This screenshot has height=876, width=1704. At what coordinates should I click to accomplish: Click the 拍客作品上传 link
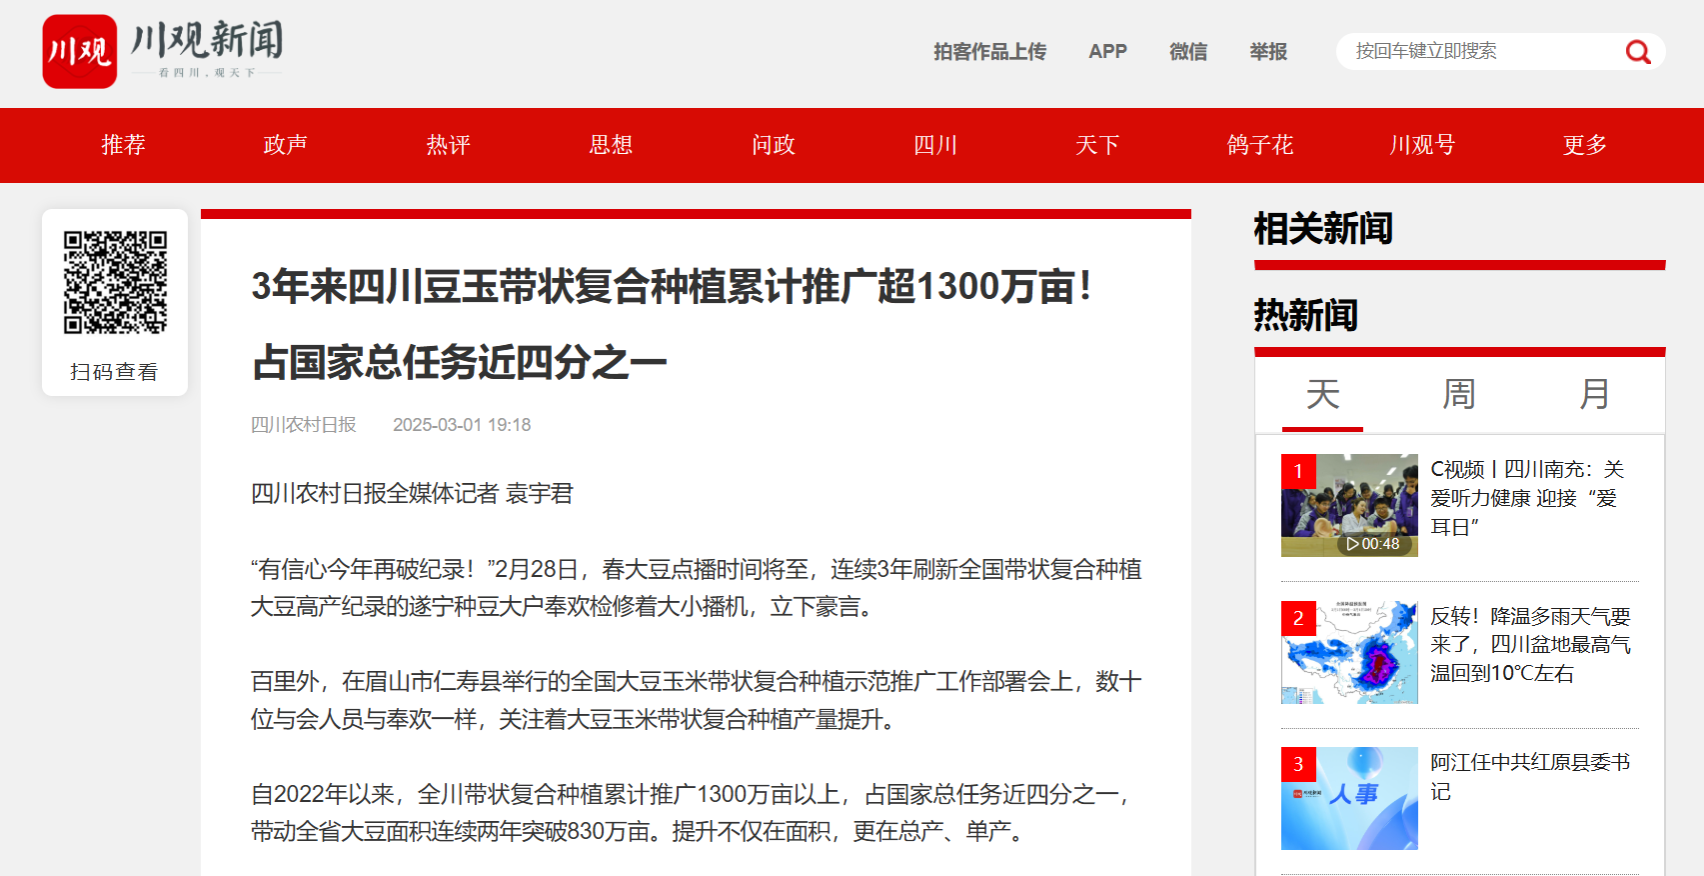[989, 51]
